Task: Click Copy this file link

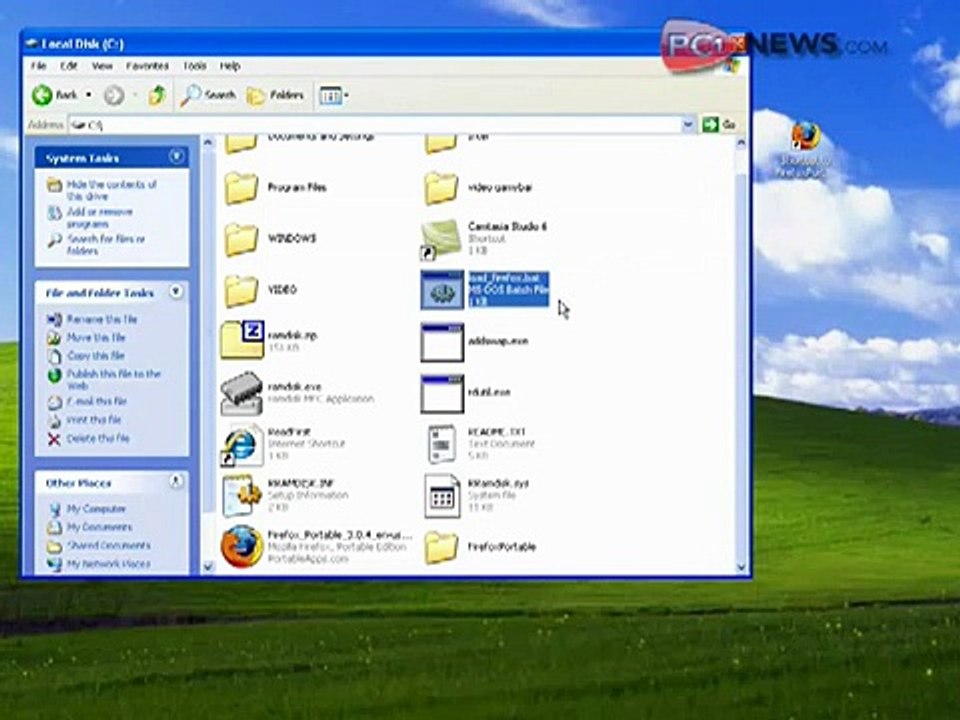Action: click(96, 356)
